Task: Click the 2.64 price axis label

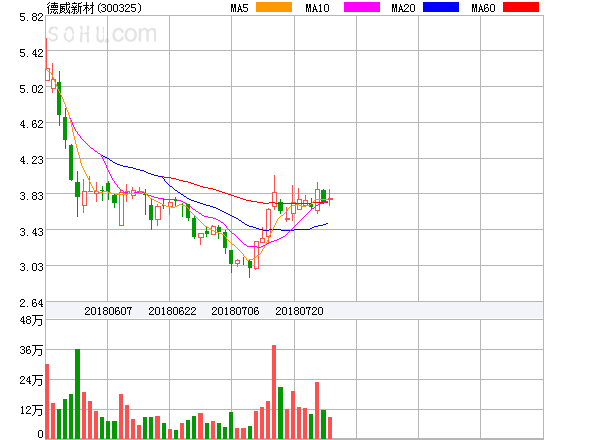Action: (x=31, y=303)
